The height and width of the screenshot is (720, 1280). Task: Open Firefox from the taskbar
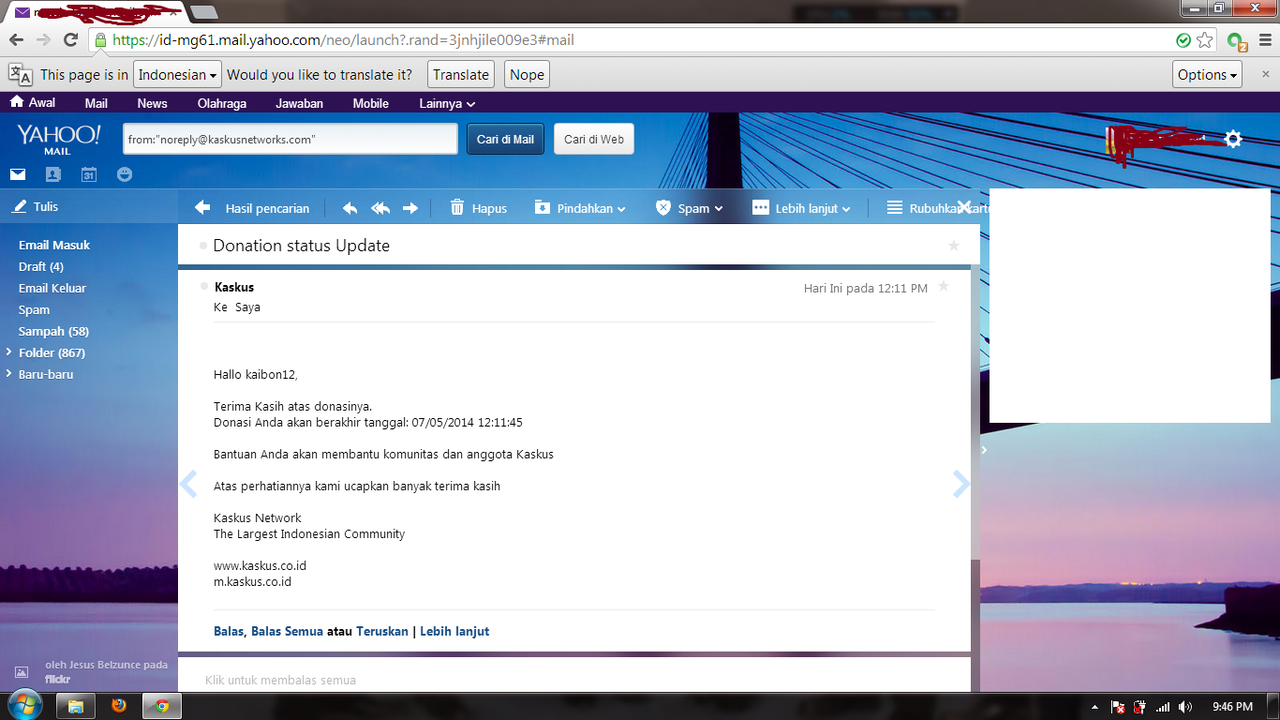(120, 705)
